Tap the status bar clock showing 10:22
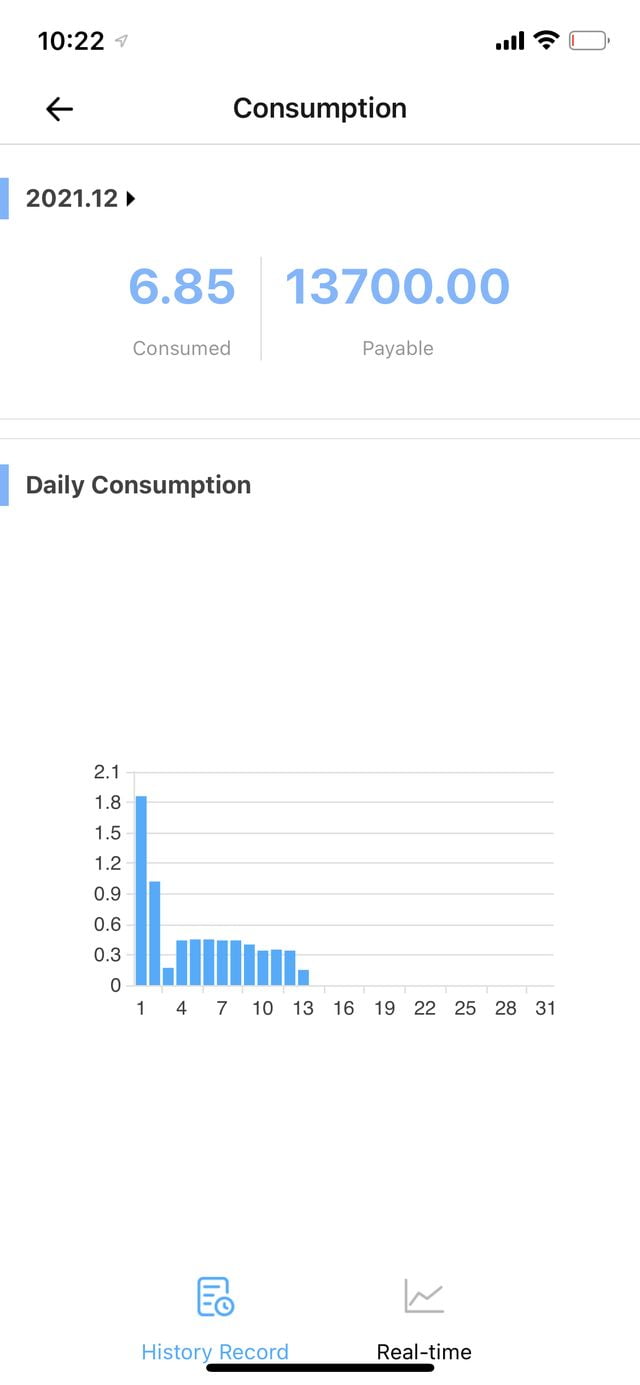The height and width of the screenshot is (1385, 640). [71, 41]
